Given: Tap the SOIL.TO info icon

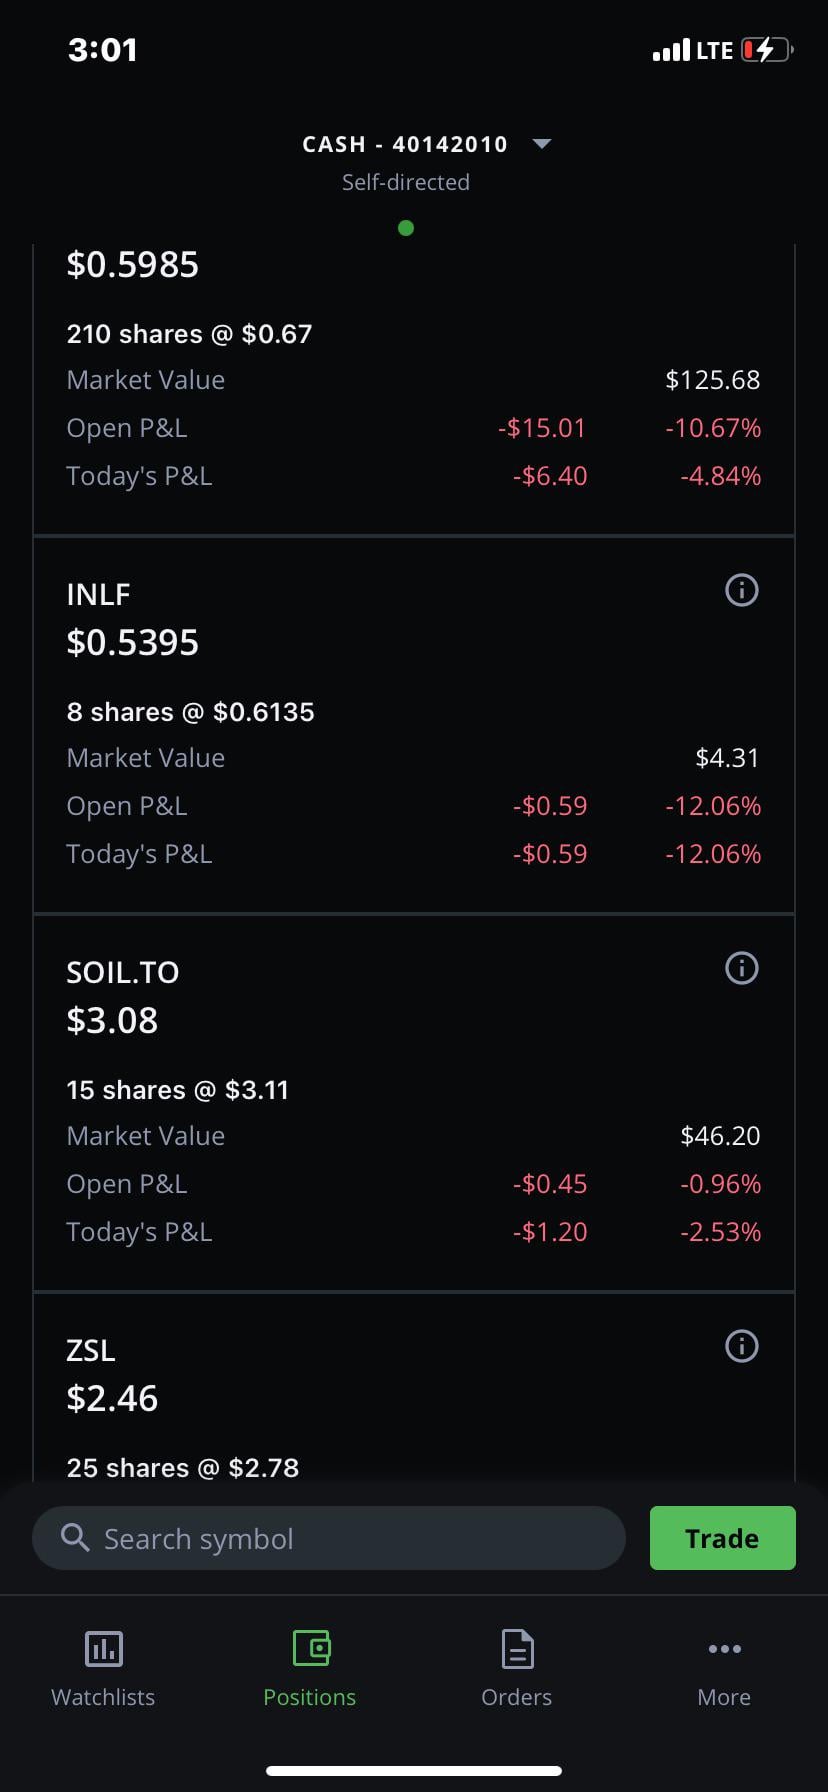Looking at the screenshot, I should tap(741, 968).
